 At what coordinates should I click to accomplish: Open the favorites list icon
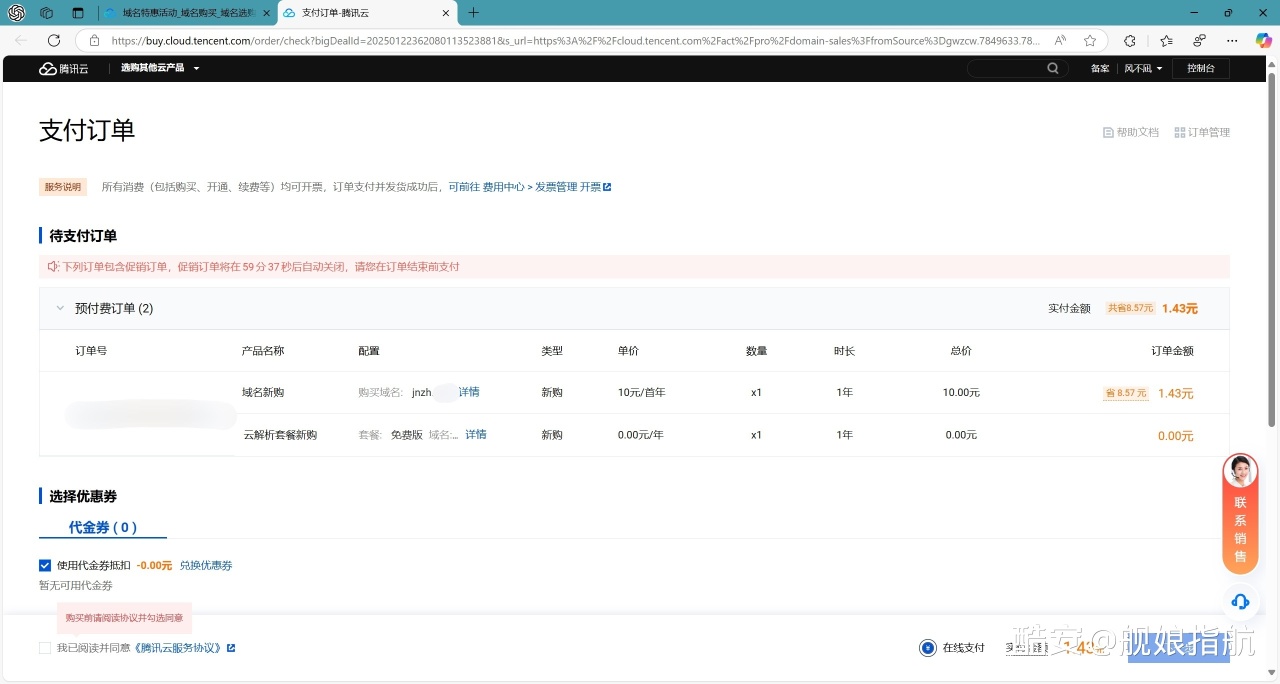coord(1167,41)
